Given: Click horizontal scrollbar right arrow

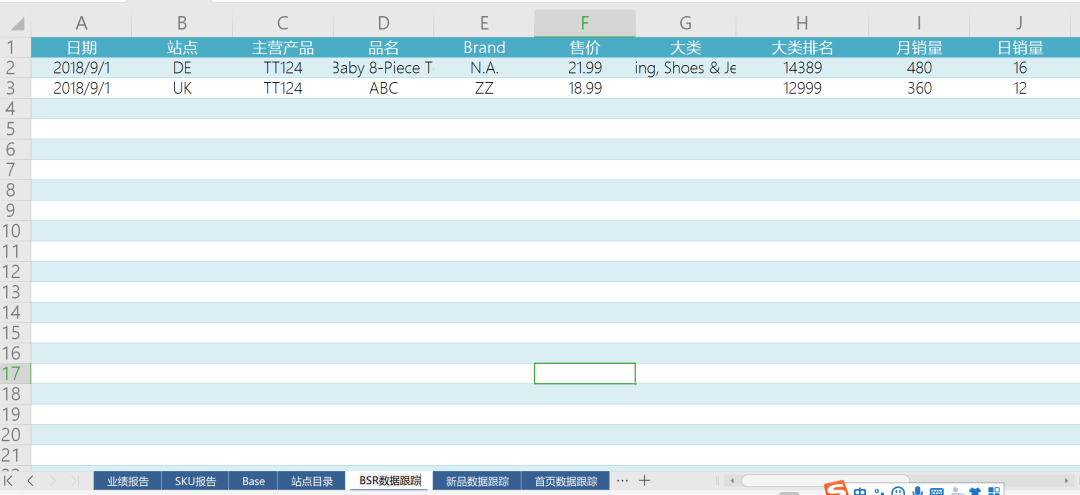Looking at the screenshot, I should click(x=1067, y=481).
